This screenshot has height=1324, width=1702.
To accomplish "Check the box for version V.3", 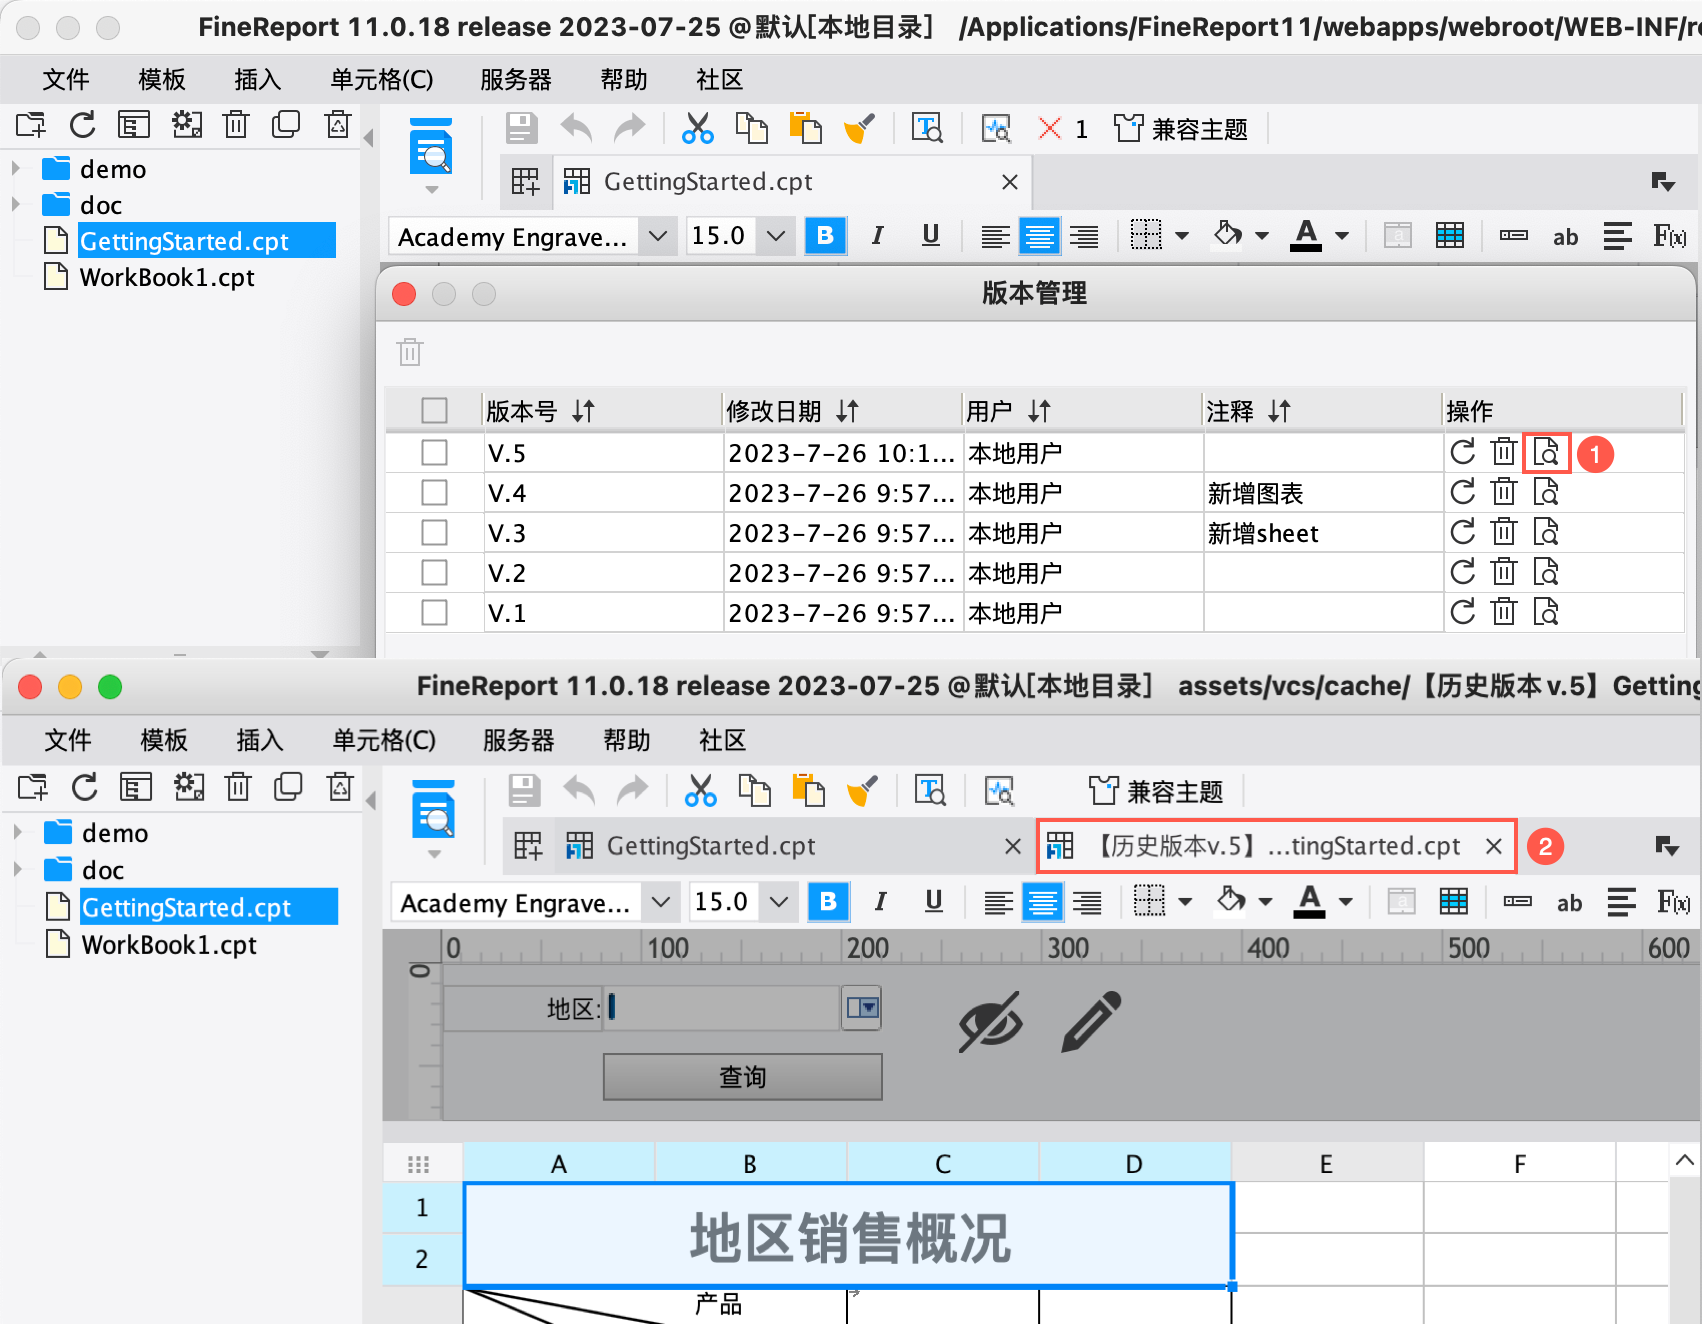I will pyautogui.click(x=434, y=533).
